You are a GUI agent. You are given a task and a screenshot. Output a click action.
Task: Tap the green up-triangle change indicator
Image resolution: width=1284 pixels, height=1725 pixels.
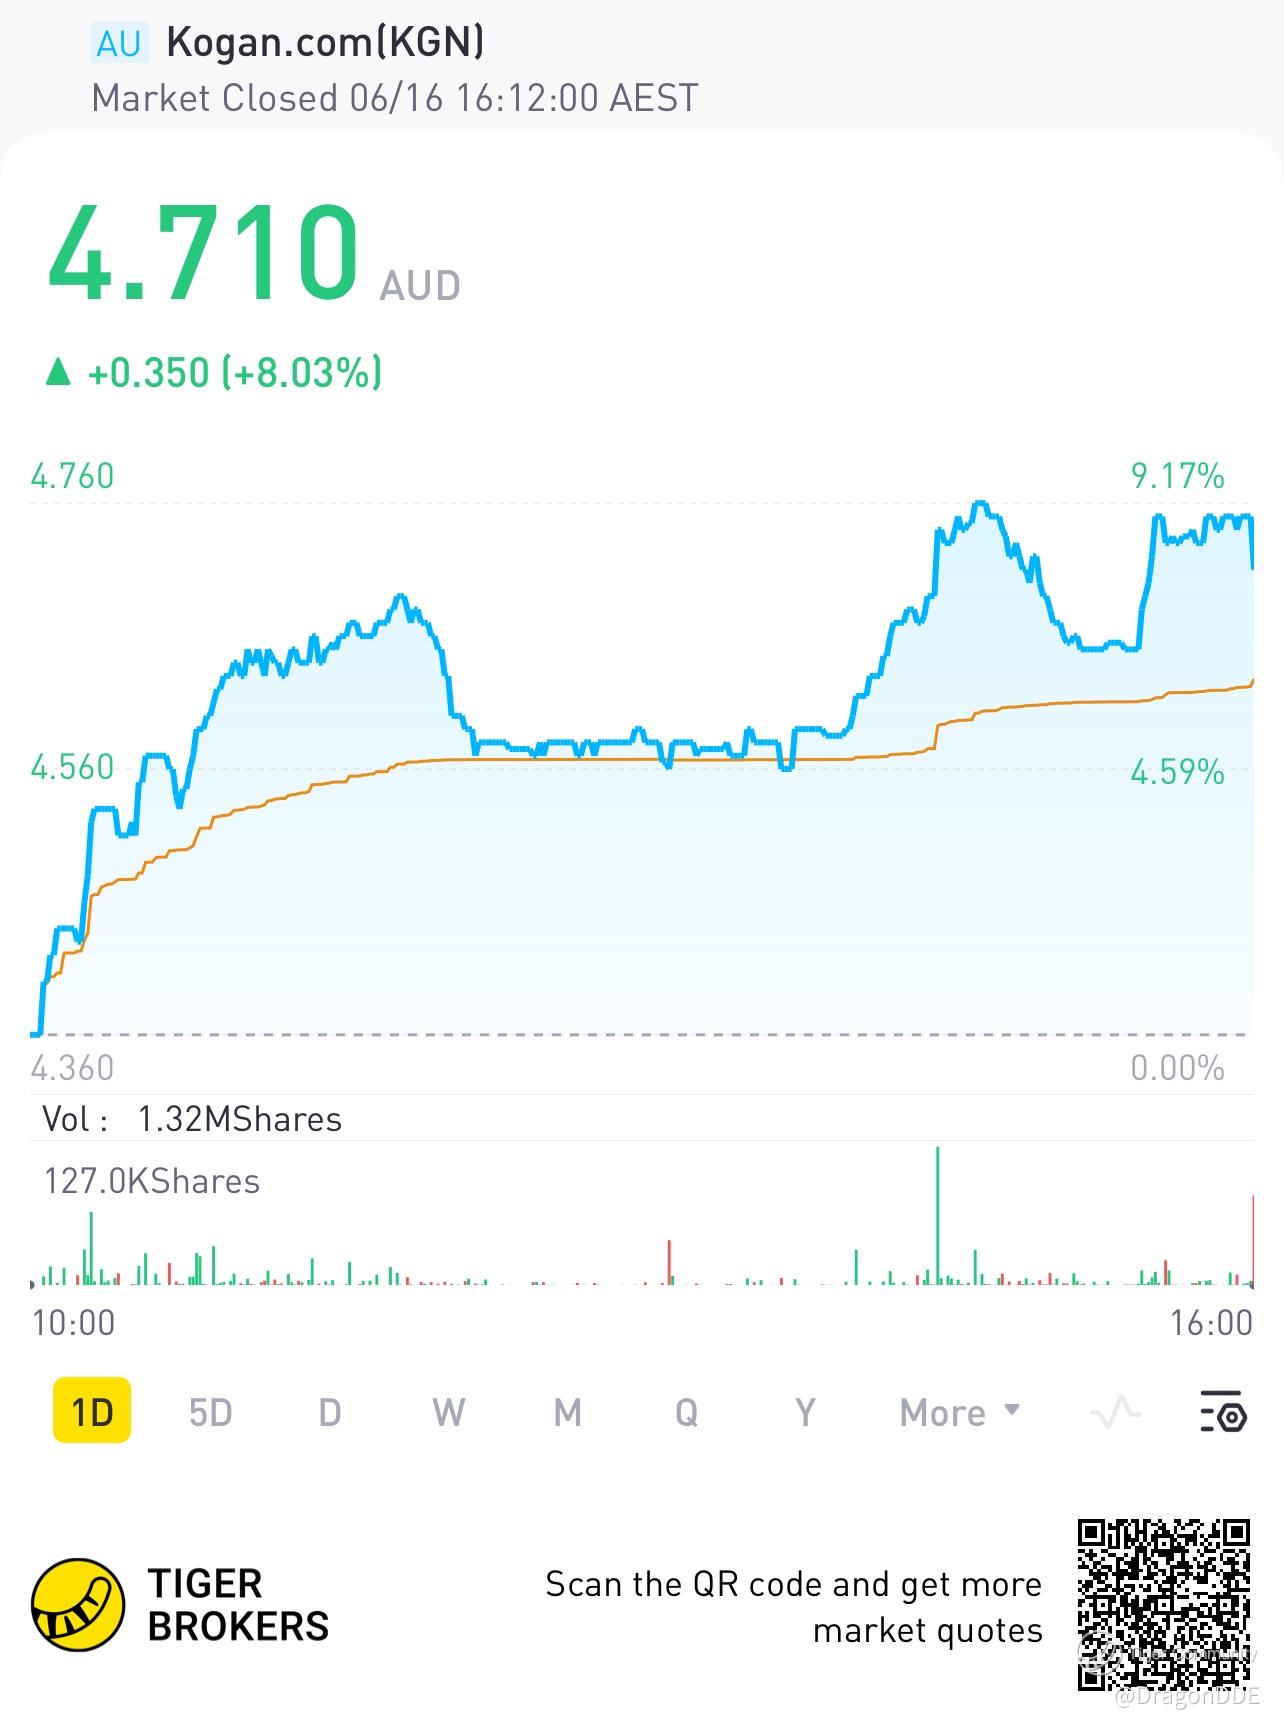coord(59,373)
